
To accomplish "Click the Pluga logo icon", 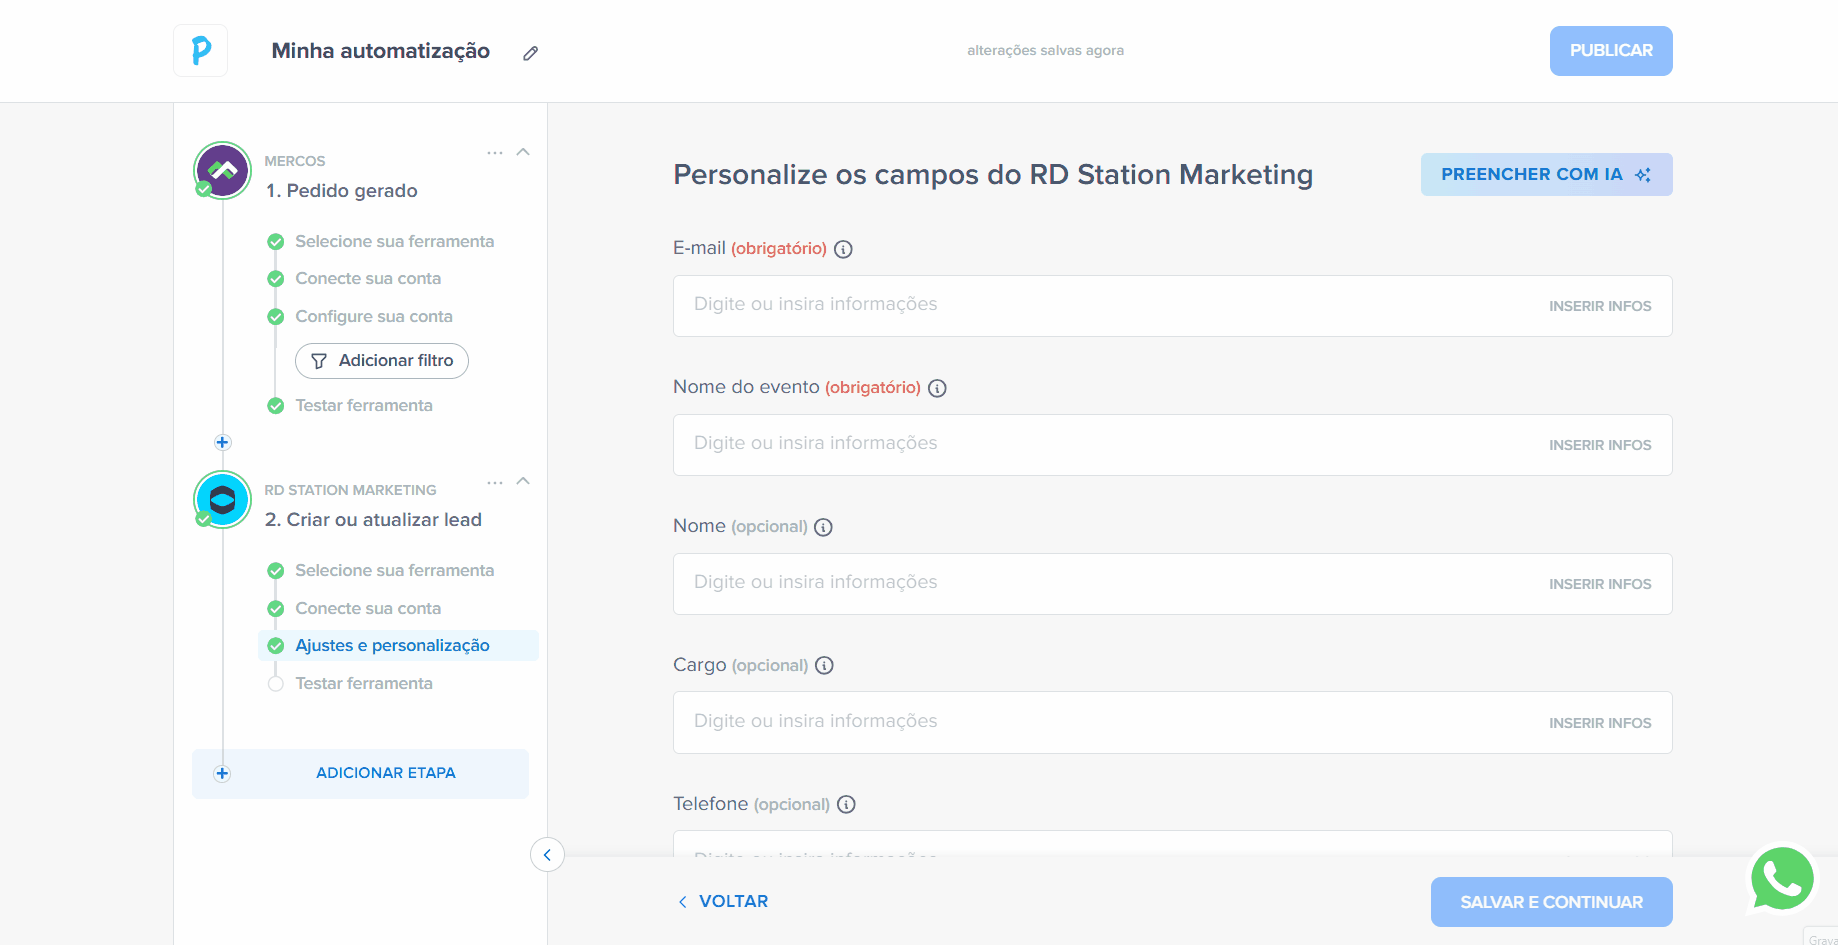I will pos(201,50).
